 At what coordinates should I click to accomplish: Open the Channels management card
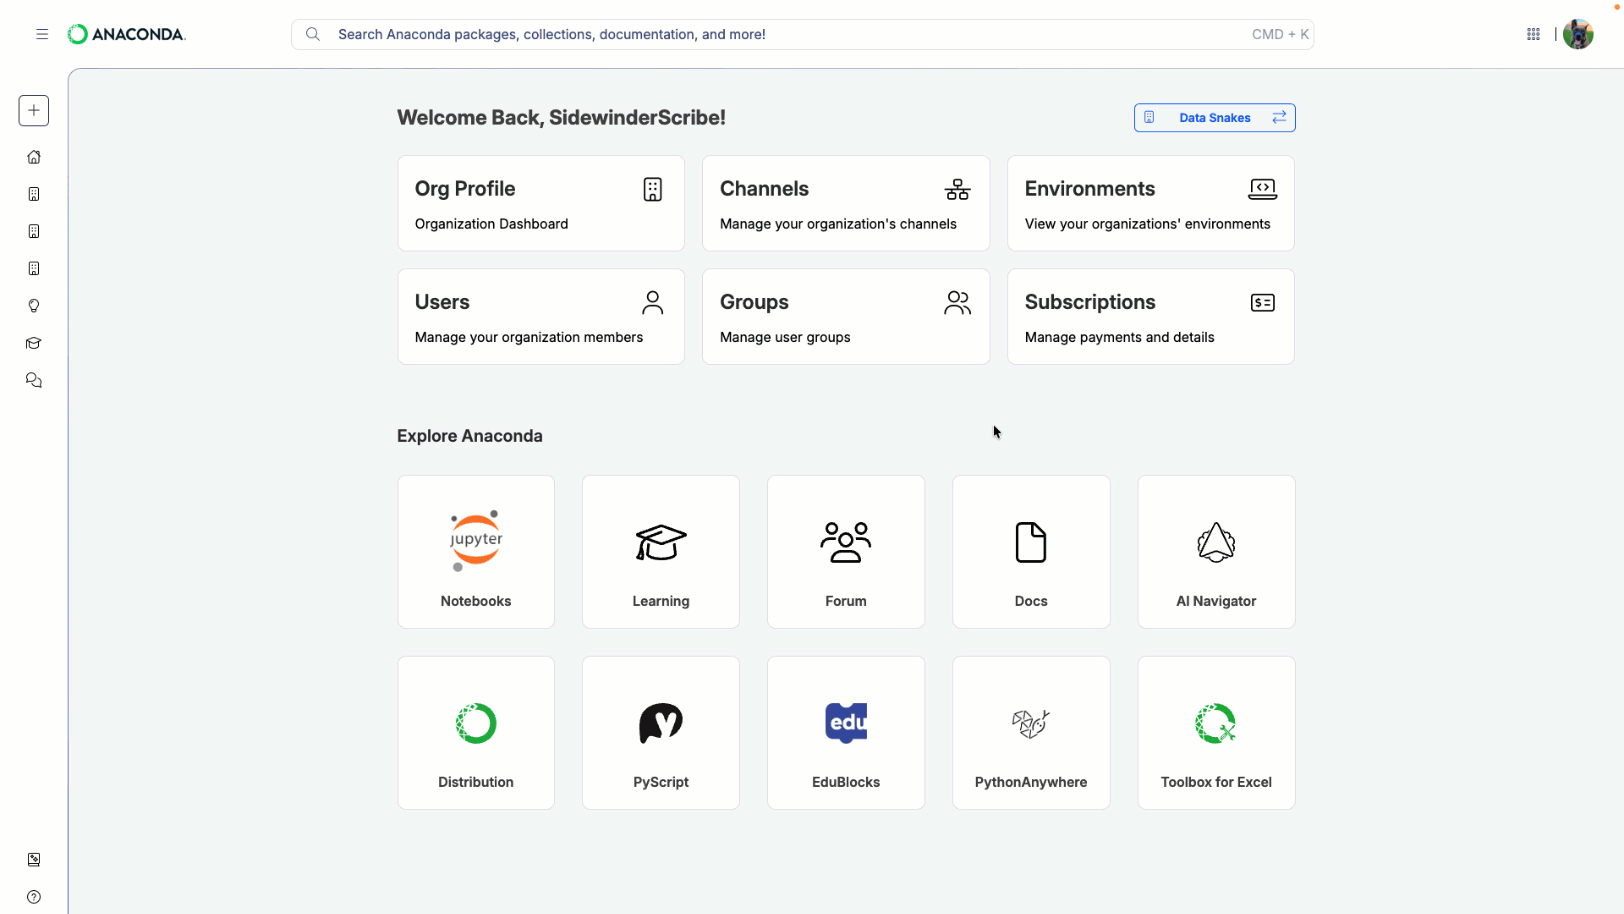pyautogui.click(x=845, y=203)
